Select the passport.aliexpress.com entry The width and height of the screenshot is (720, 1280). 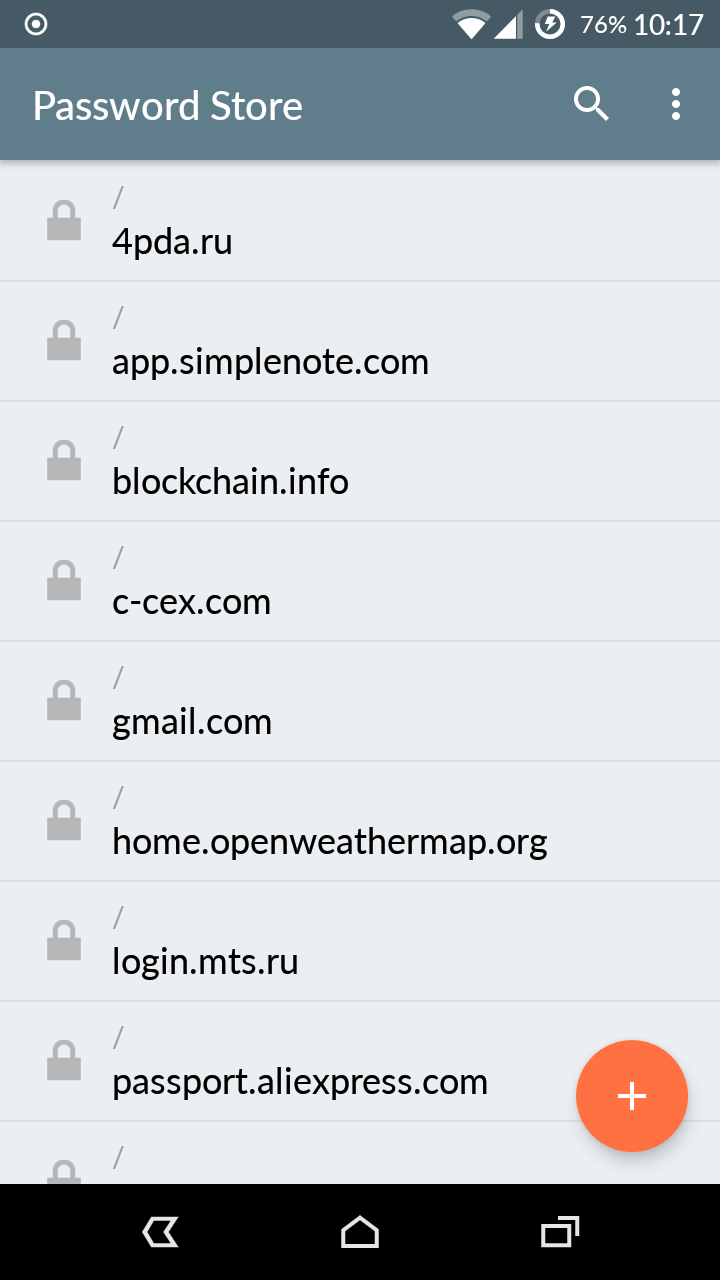300,1081
